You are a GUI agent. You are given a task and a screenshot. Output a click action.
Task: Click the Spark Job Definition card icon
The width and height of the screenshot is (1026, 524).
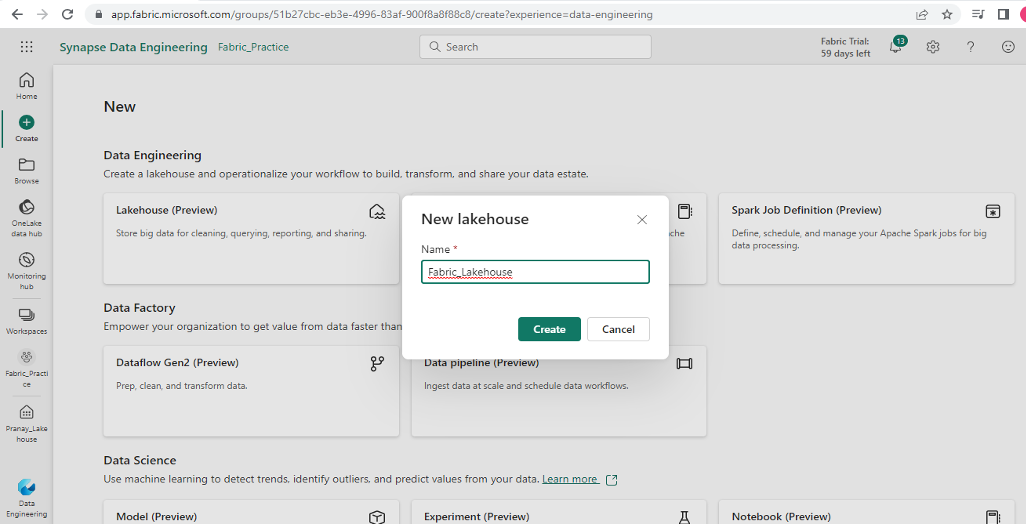pos(993,211)
